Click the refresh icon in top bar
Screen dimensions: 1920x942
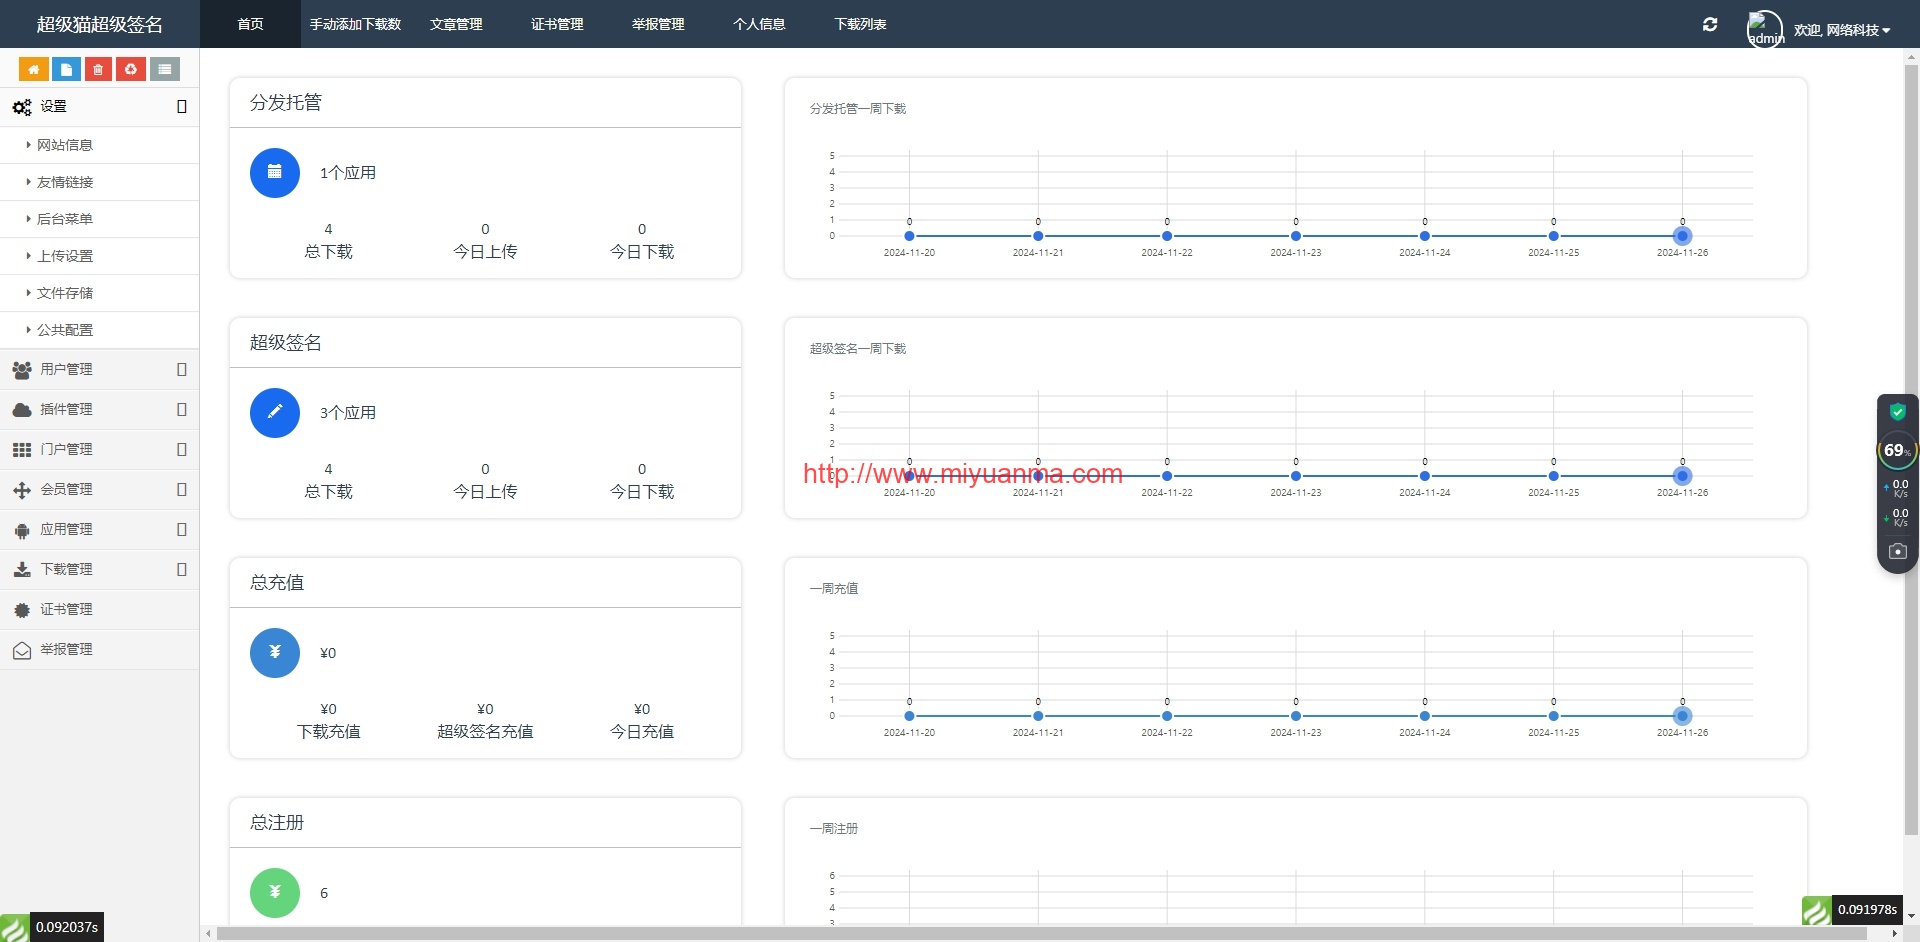[x=1710, y=24]
